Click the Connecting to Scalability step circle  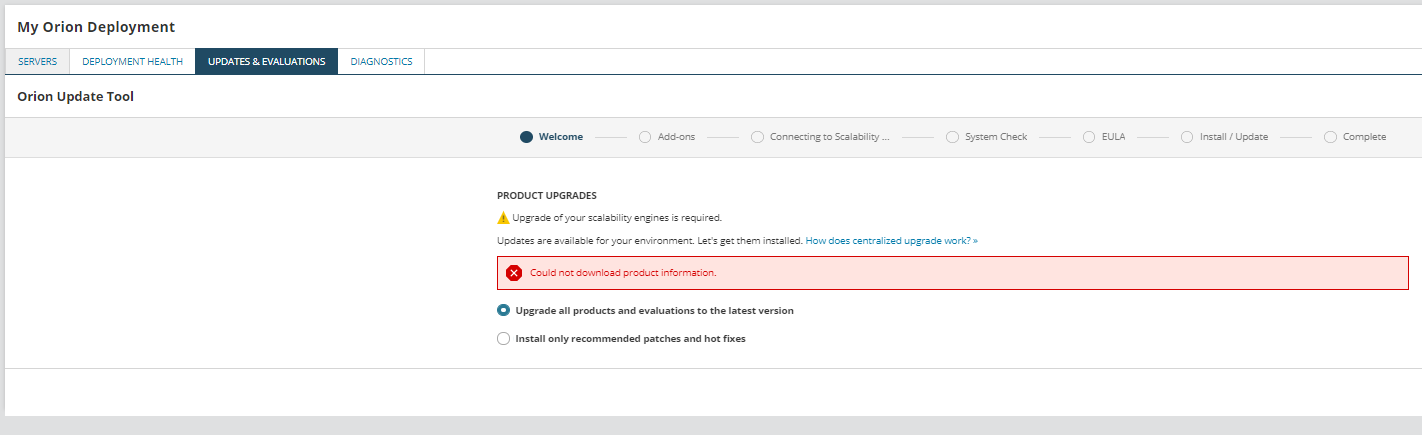(757, 137)
